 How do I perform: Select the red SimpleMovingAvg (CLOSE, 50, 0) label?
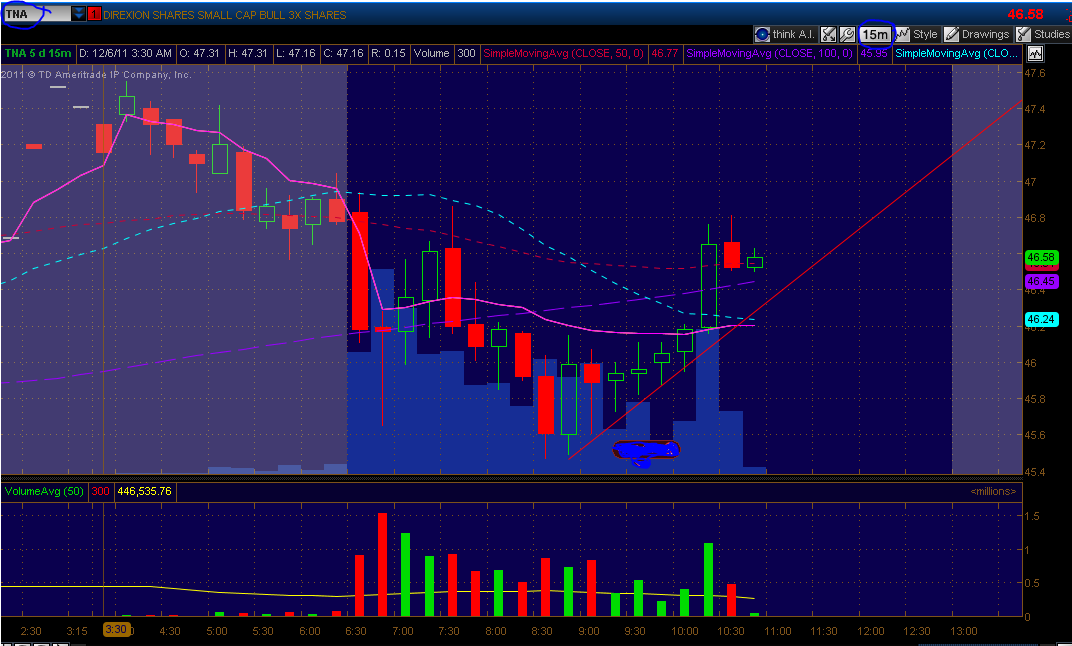pos(564,53)
